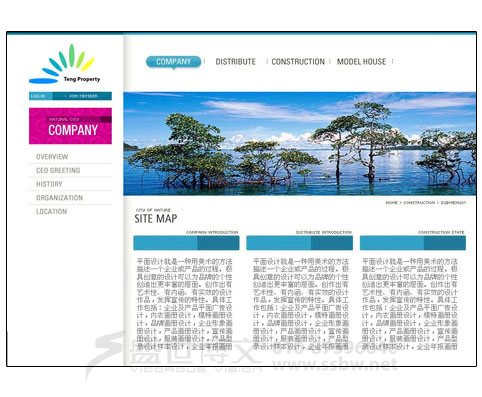Go to the LOCATION page
This screenshot has width=482, height=397.
point(51,211)
